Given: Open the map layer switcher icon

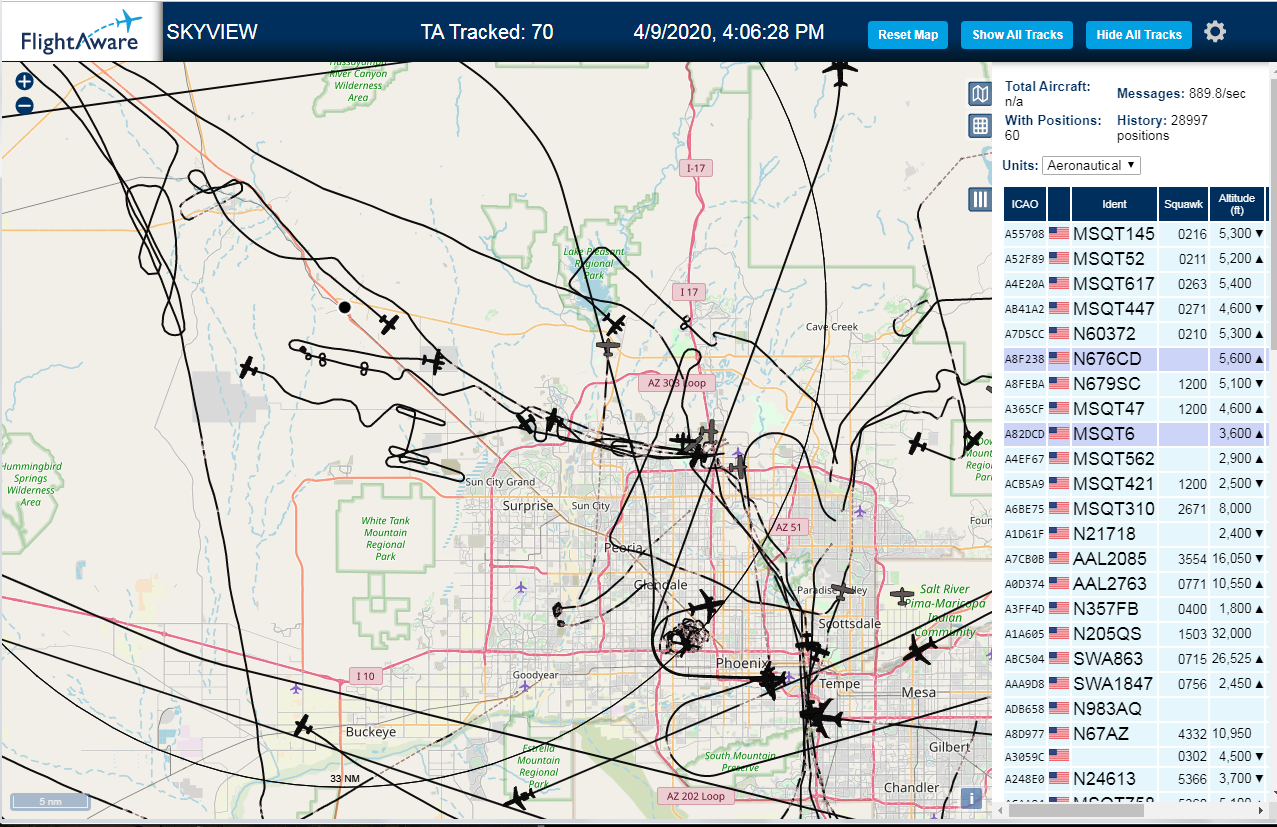Looking at the screenshot, I should point(980,94).
